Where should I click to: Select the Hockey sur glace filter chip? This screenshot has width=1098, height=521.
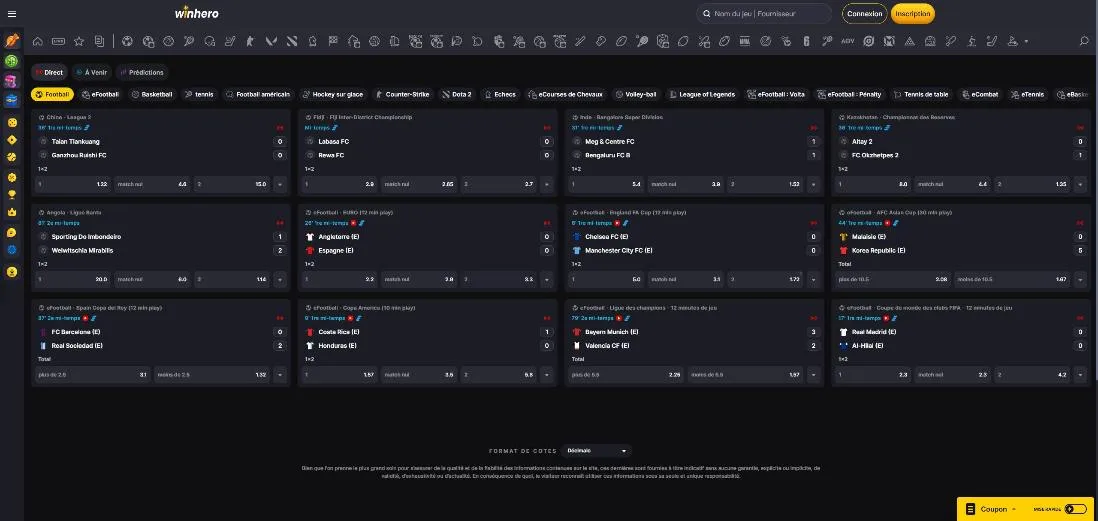tap(333, 94)
